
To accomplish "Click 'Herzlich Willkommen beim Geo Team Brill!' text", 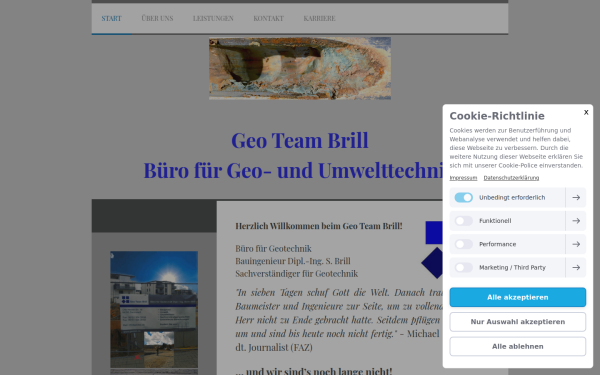I will coord(319,226).
